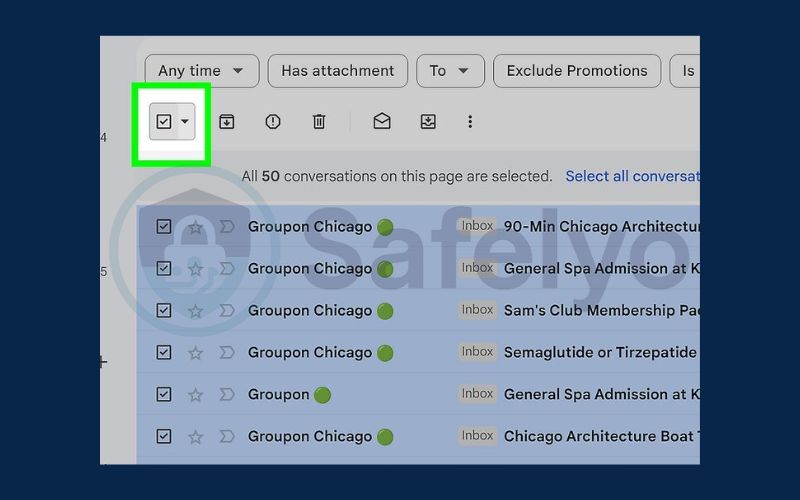800x500 pixels.
Task: Click the sender name Groupon
Action: click(x=279, y=394)
